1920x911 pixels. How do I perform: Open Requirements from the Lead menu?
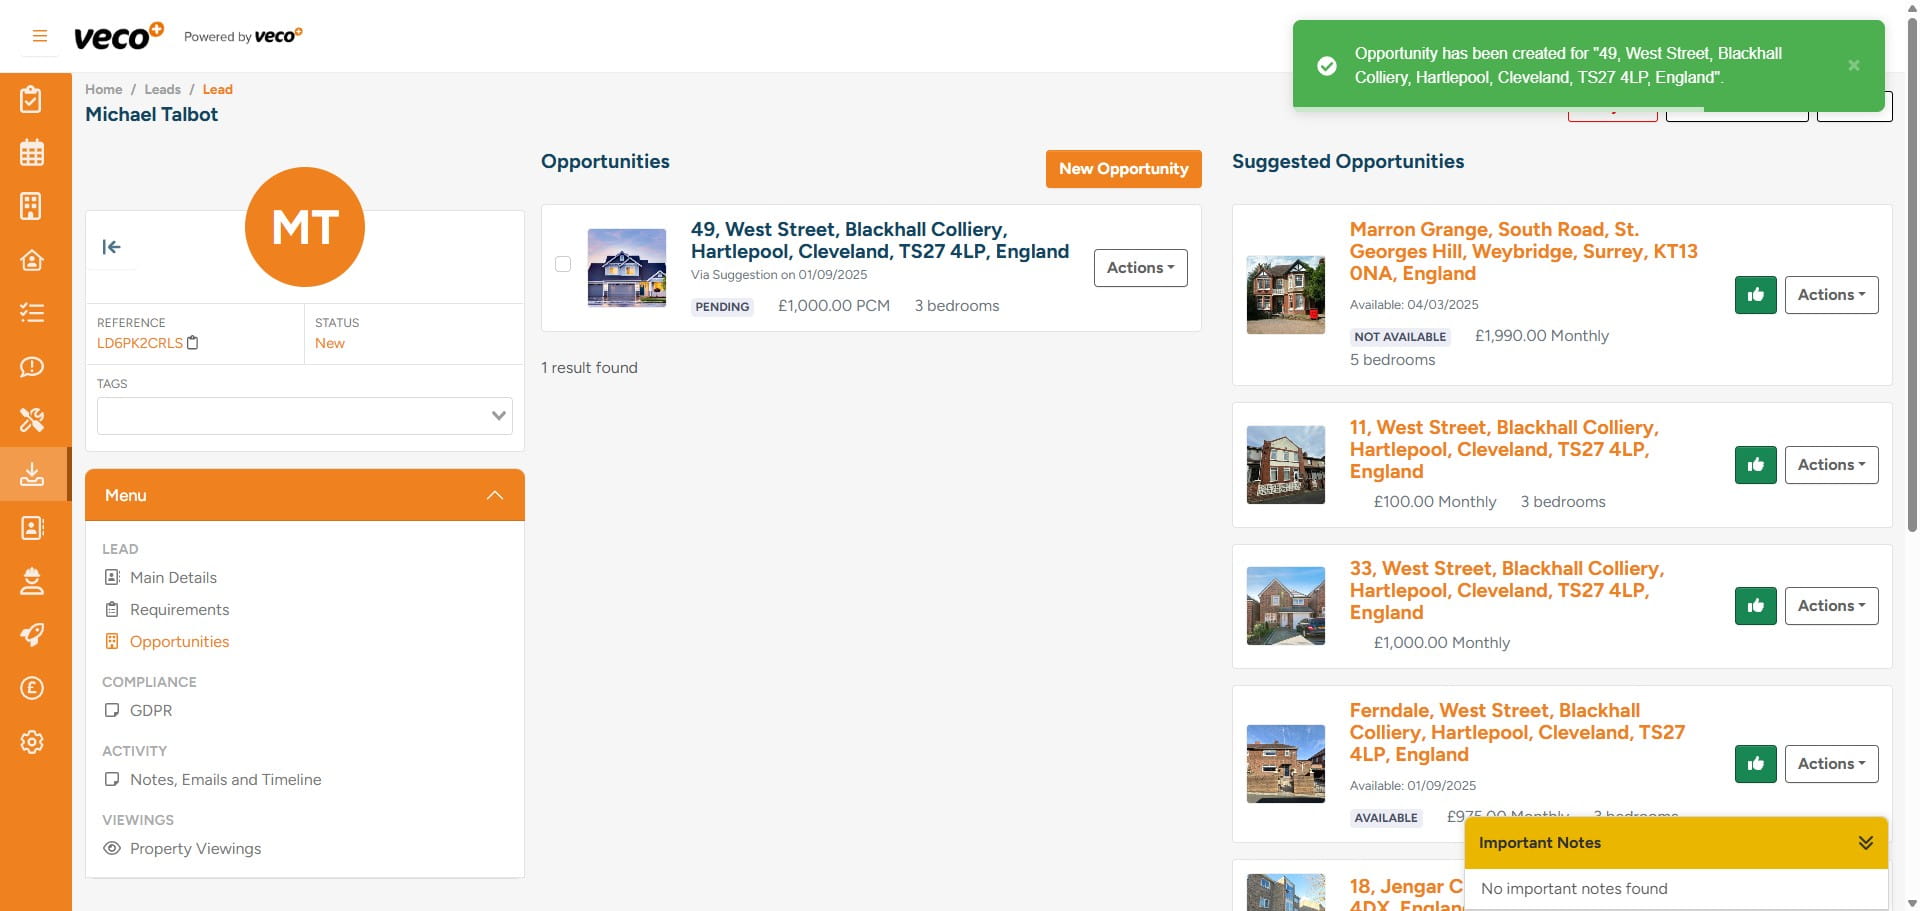click(x=180, y=609)
